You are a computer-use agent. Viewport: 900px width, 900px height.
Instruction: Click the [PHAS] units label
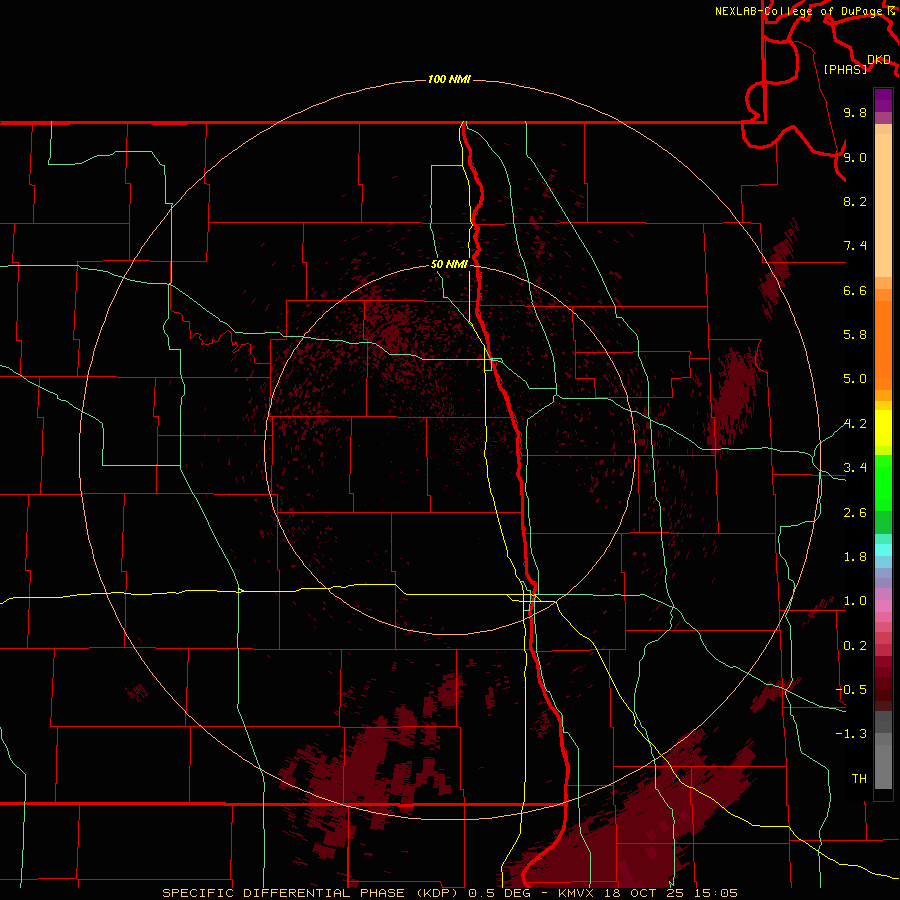tap(845, 69)
